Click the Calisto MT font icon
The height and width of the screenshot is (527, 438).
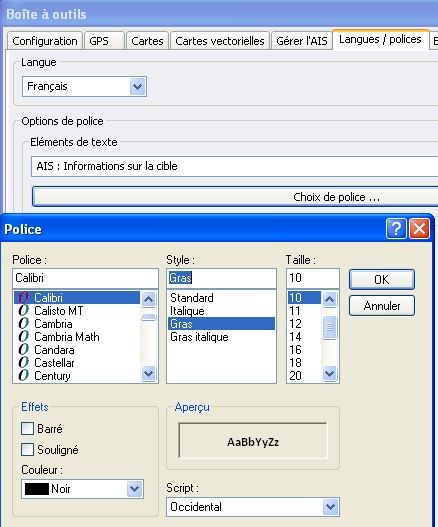[x=24, y=311]
